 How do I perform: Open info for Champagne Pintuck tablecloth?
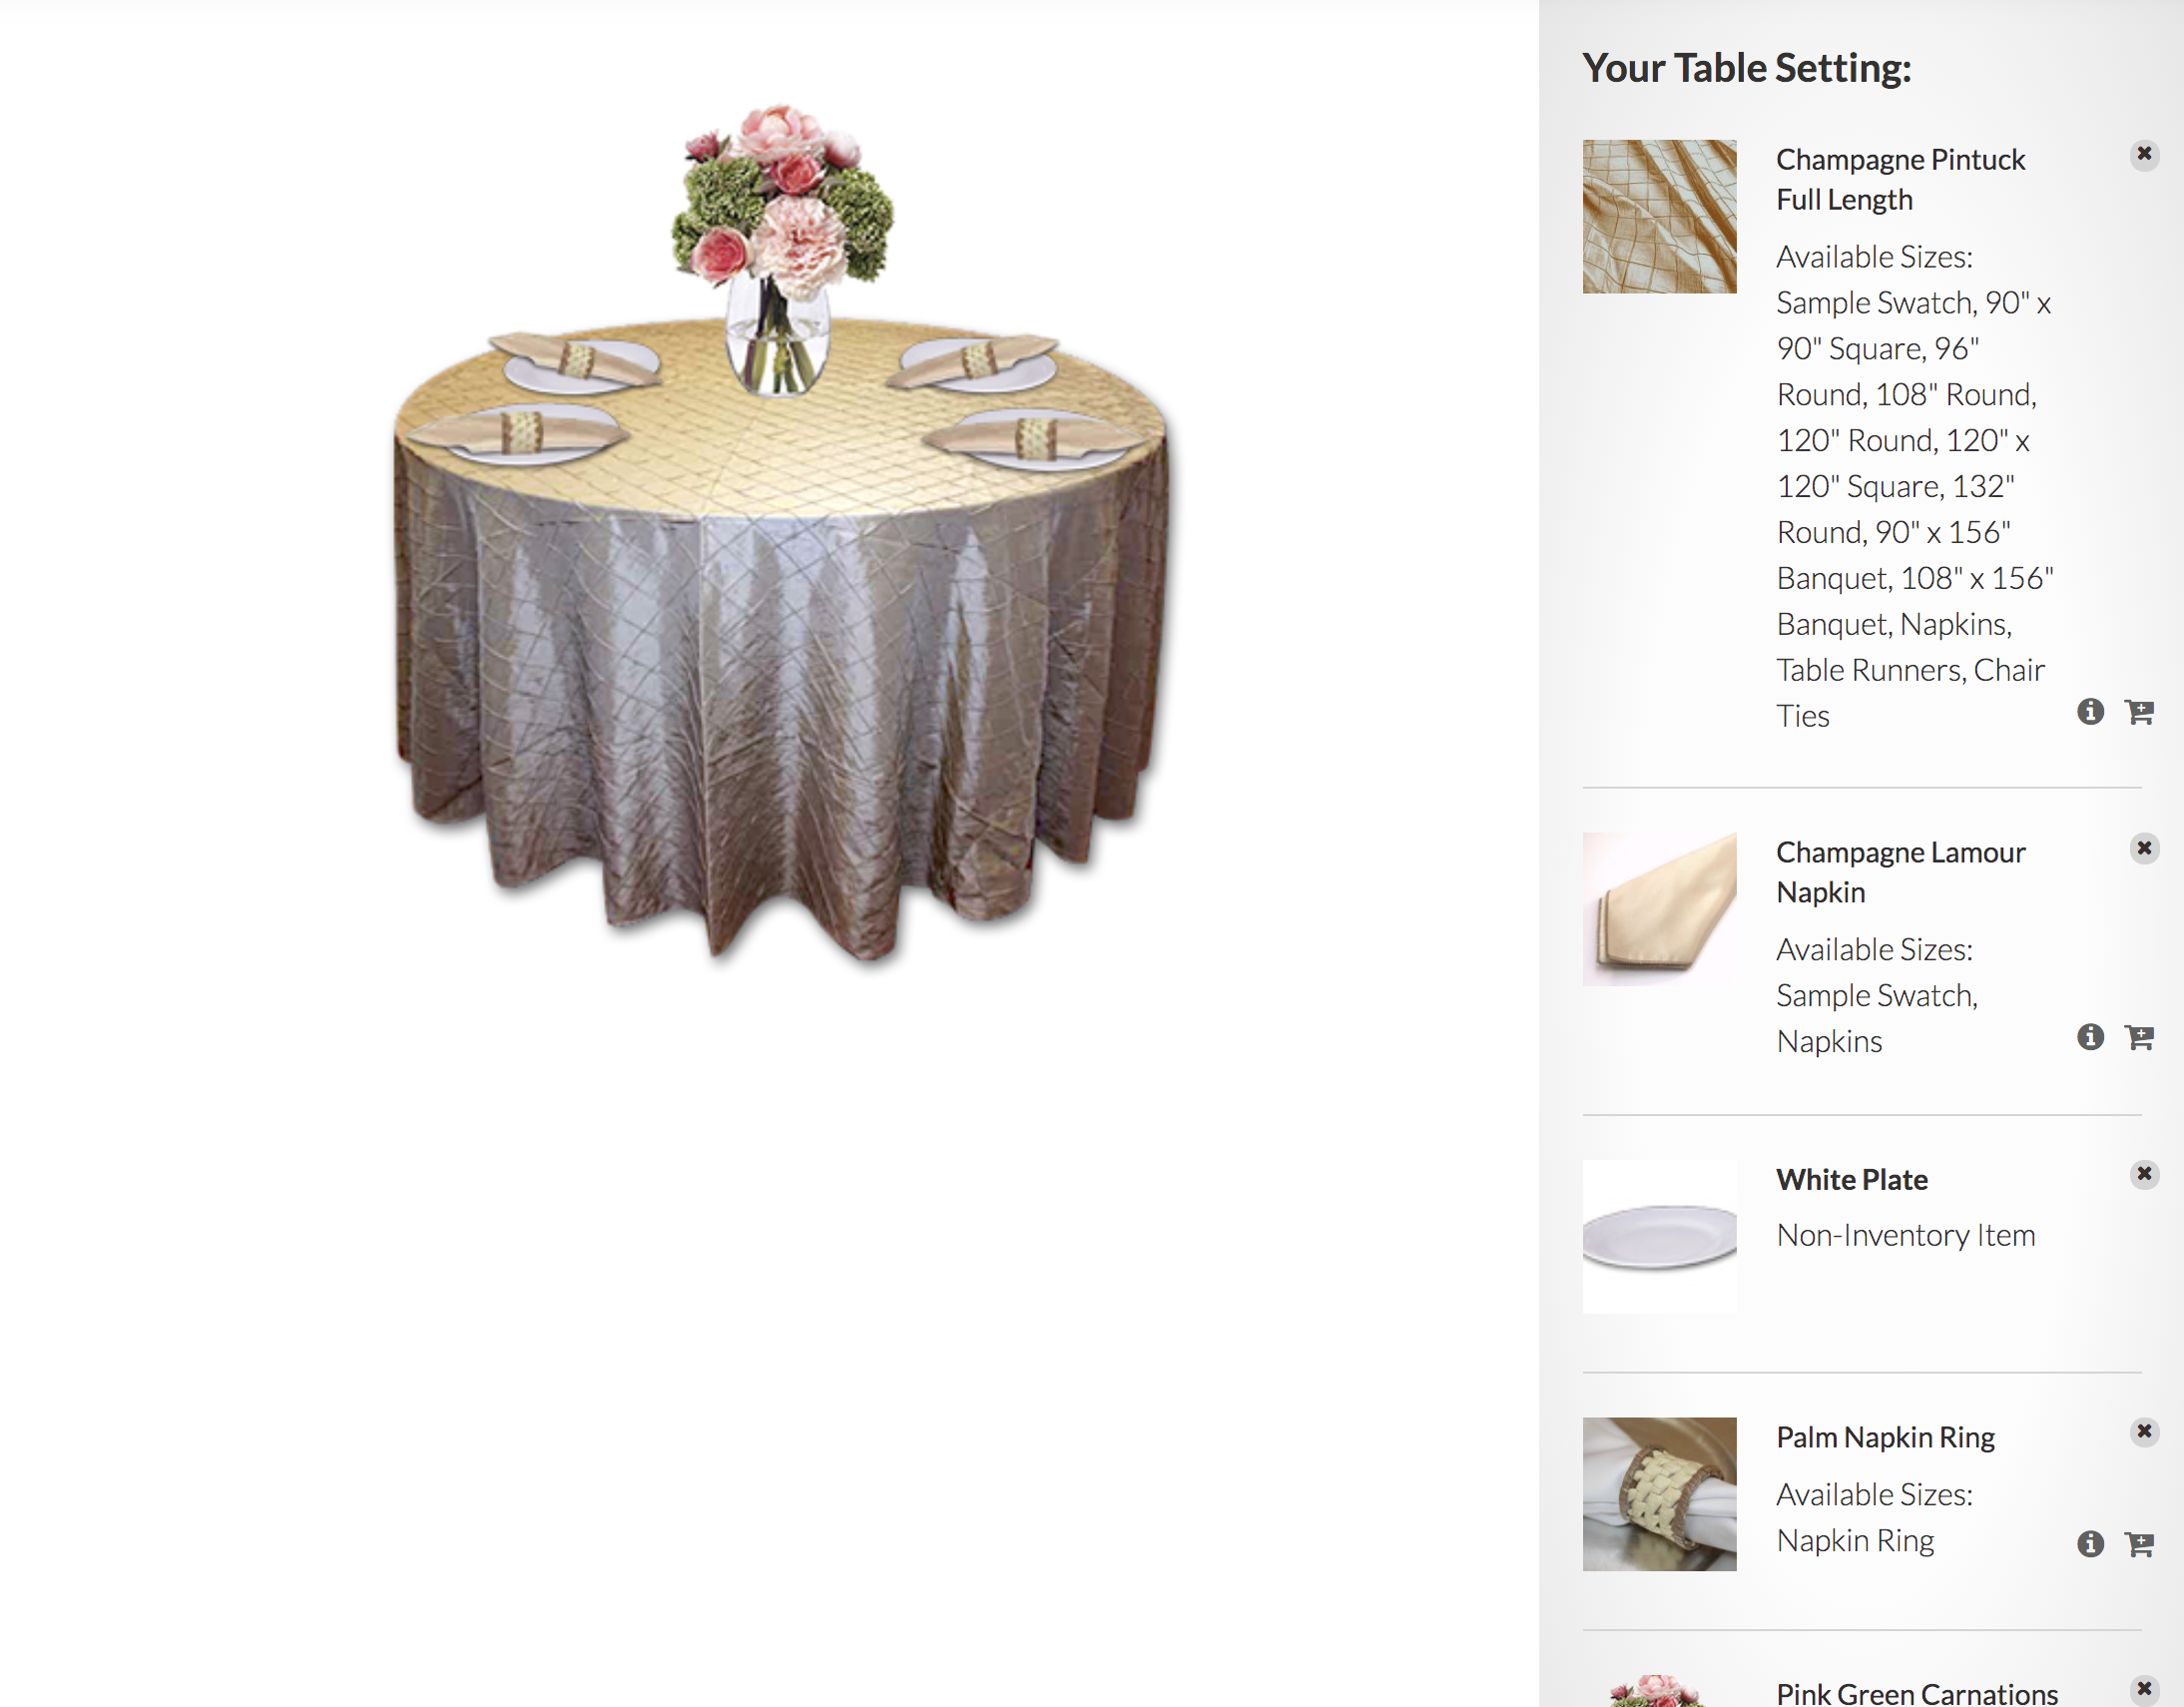point(2090,711)
